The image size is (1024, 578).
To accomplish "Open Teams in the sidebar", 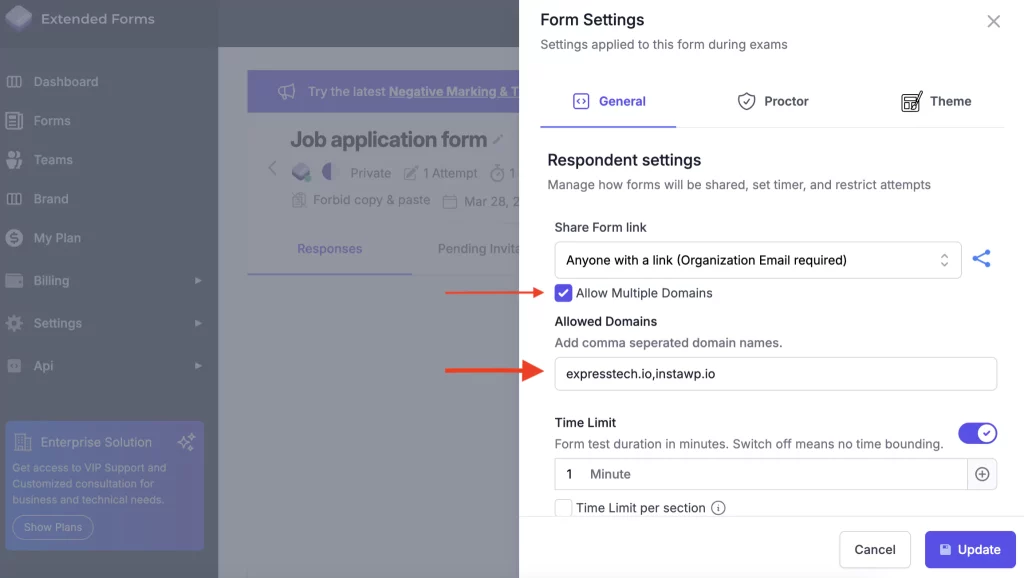I will (x=52, y=160).
